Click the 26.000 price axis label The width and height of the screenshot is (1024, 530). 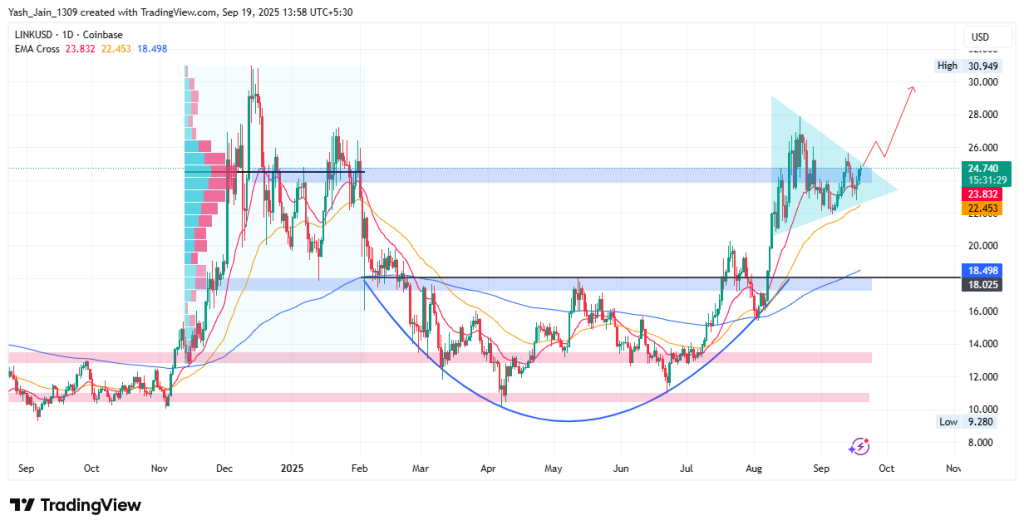coord(982,148)
